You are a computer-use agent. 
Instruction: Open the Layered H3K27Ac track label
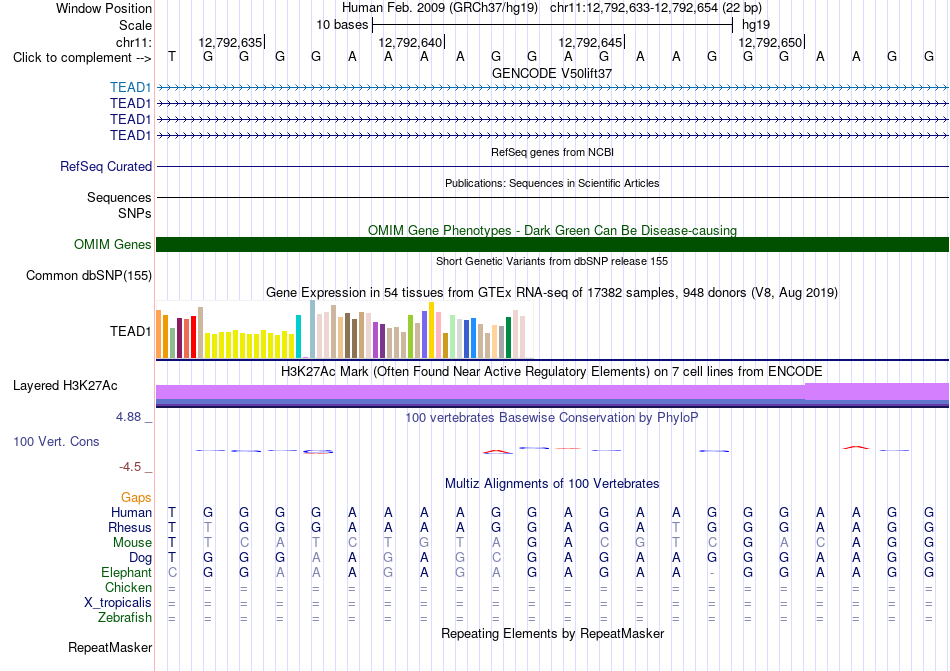pyautogui.click(x=65, y=386)
